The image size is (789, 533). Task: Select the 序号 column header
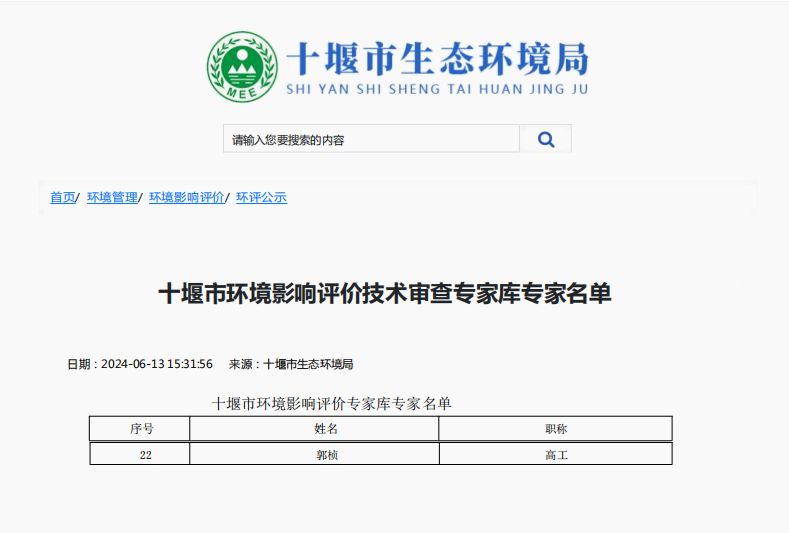click(140, 429)
